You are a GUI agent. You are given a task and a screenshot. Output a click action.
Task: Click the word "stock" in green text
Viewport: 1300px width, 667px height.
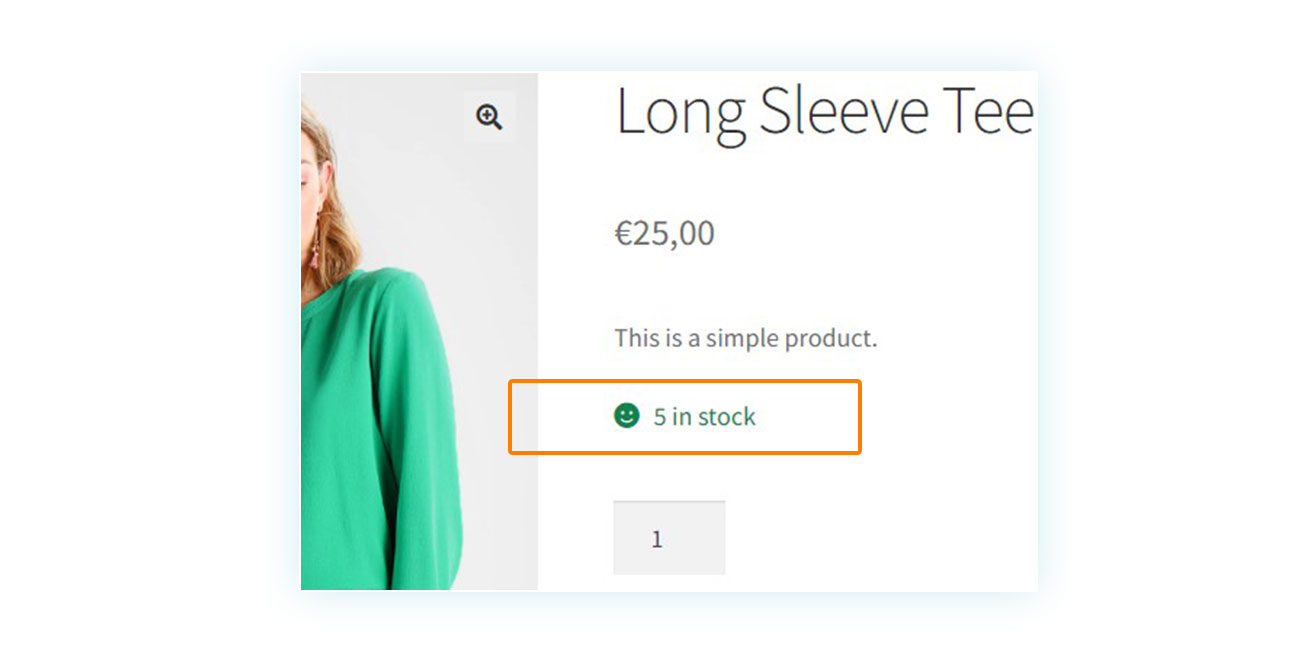(727, 416)
